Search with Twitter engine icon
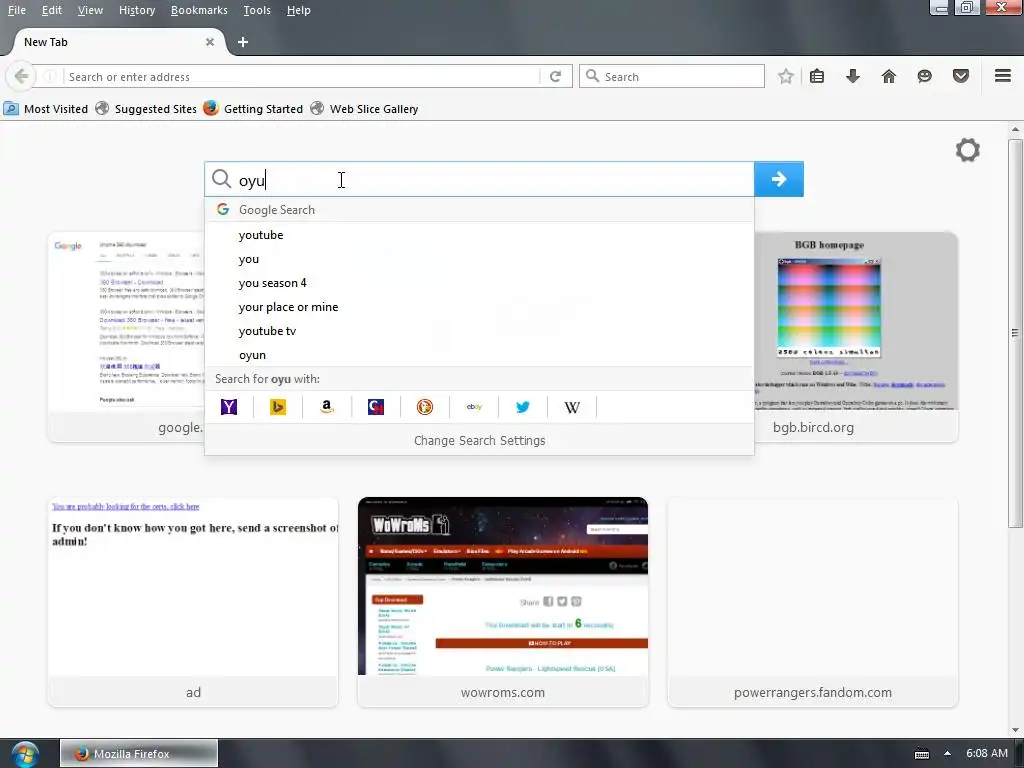 (522, 407)
